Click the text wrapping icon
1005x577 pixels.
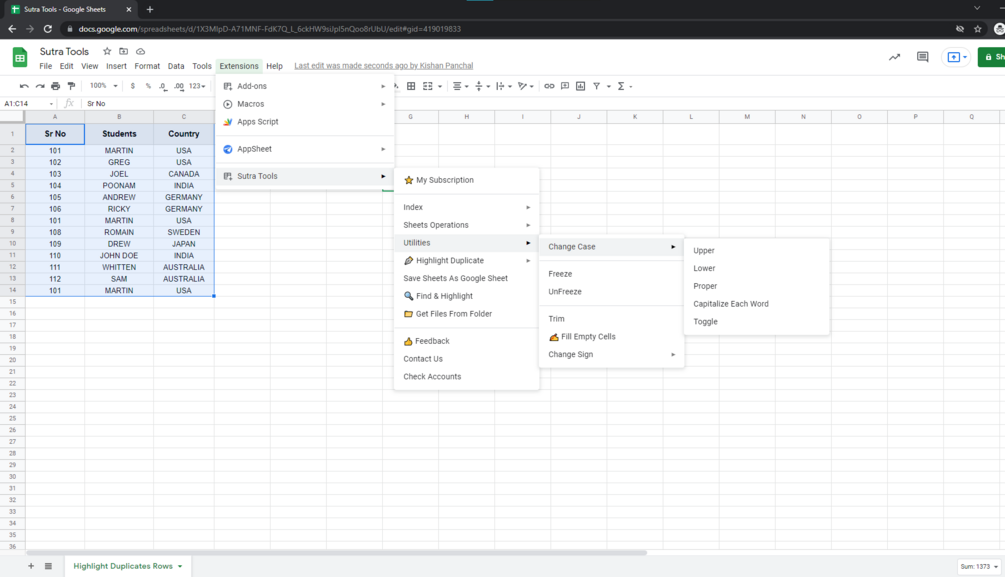click(501, 86)
